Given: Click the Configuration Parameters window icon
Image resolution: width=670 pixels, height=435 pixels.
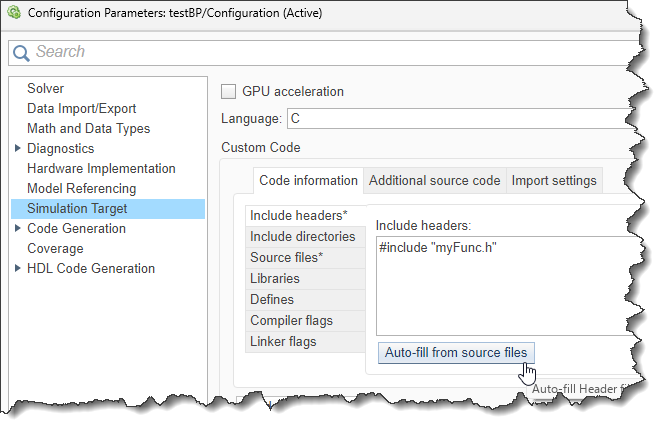Looking at the screenshot, I should tap(13, 15).
